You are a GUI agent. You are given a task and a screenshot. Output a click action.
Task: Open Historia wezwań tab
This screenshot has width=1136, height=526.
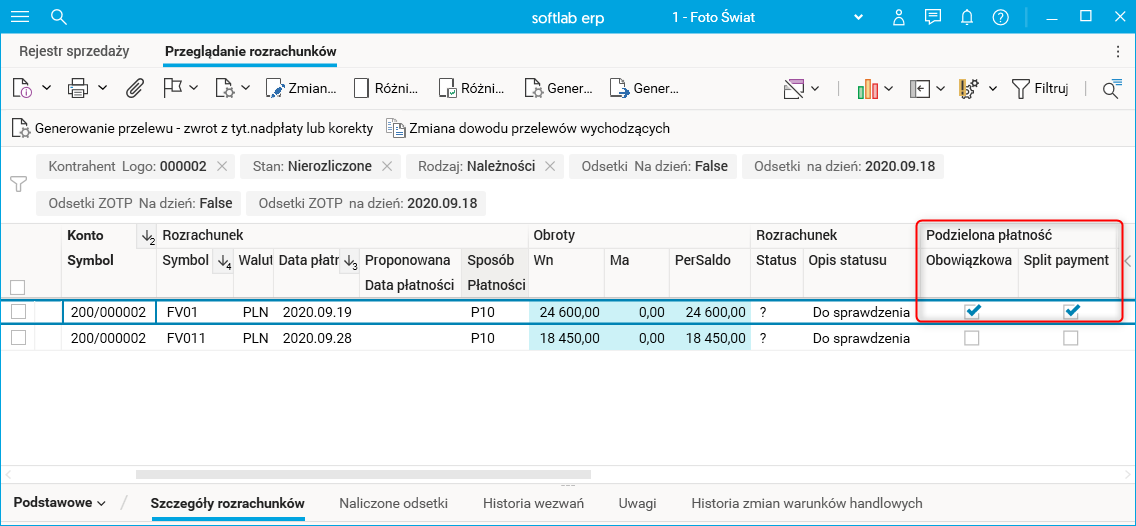click(x=533, y=503)
